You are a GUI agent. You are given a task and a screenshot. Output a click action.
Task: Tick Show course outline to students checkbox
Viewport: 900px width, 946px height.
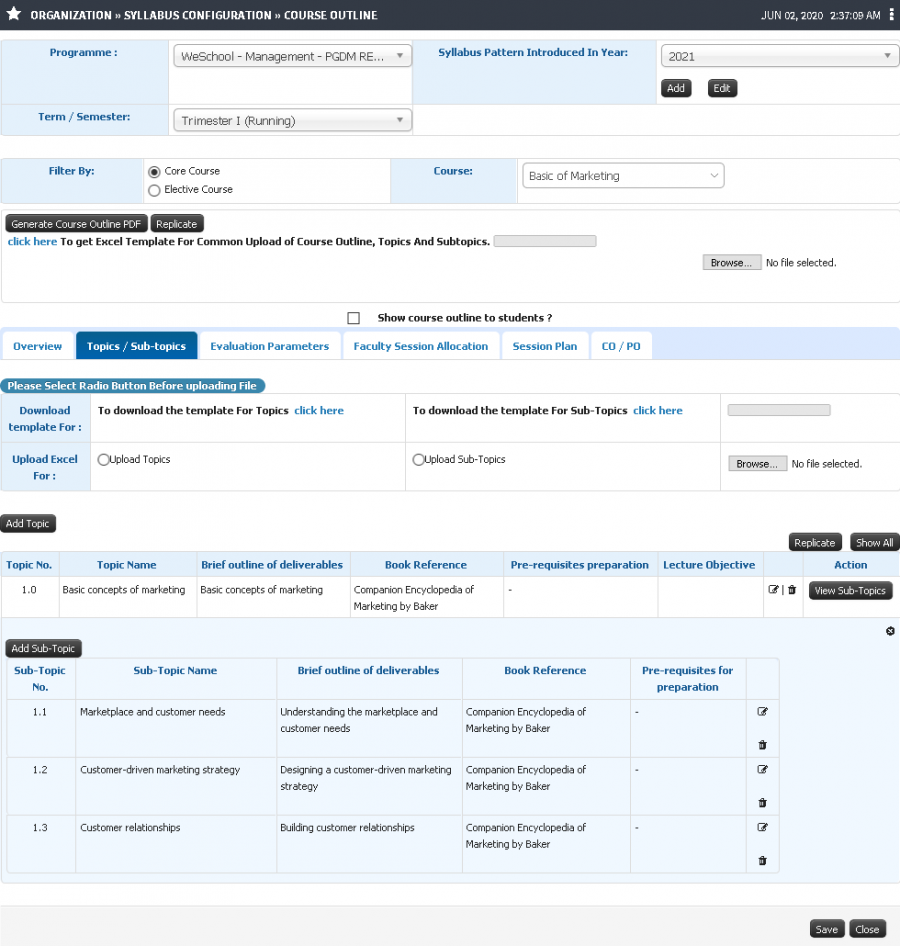pyautogui.click(x=353, y=318)
